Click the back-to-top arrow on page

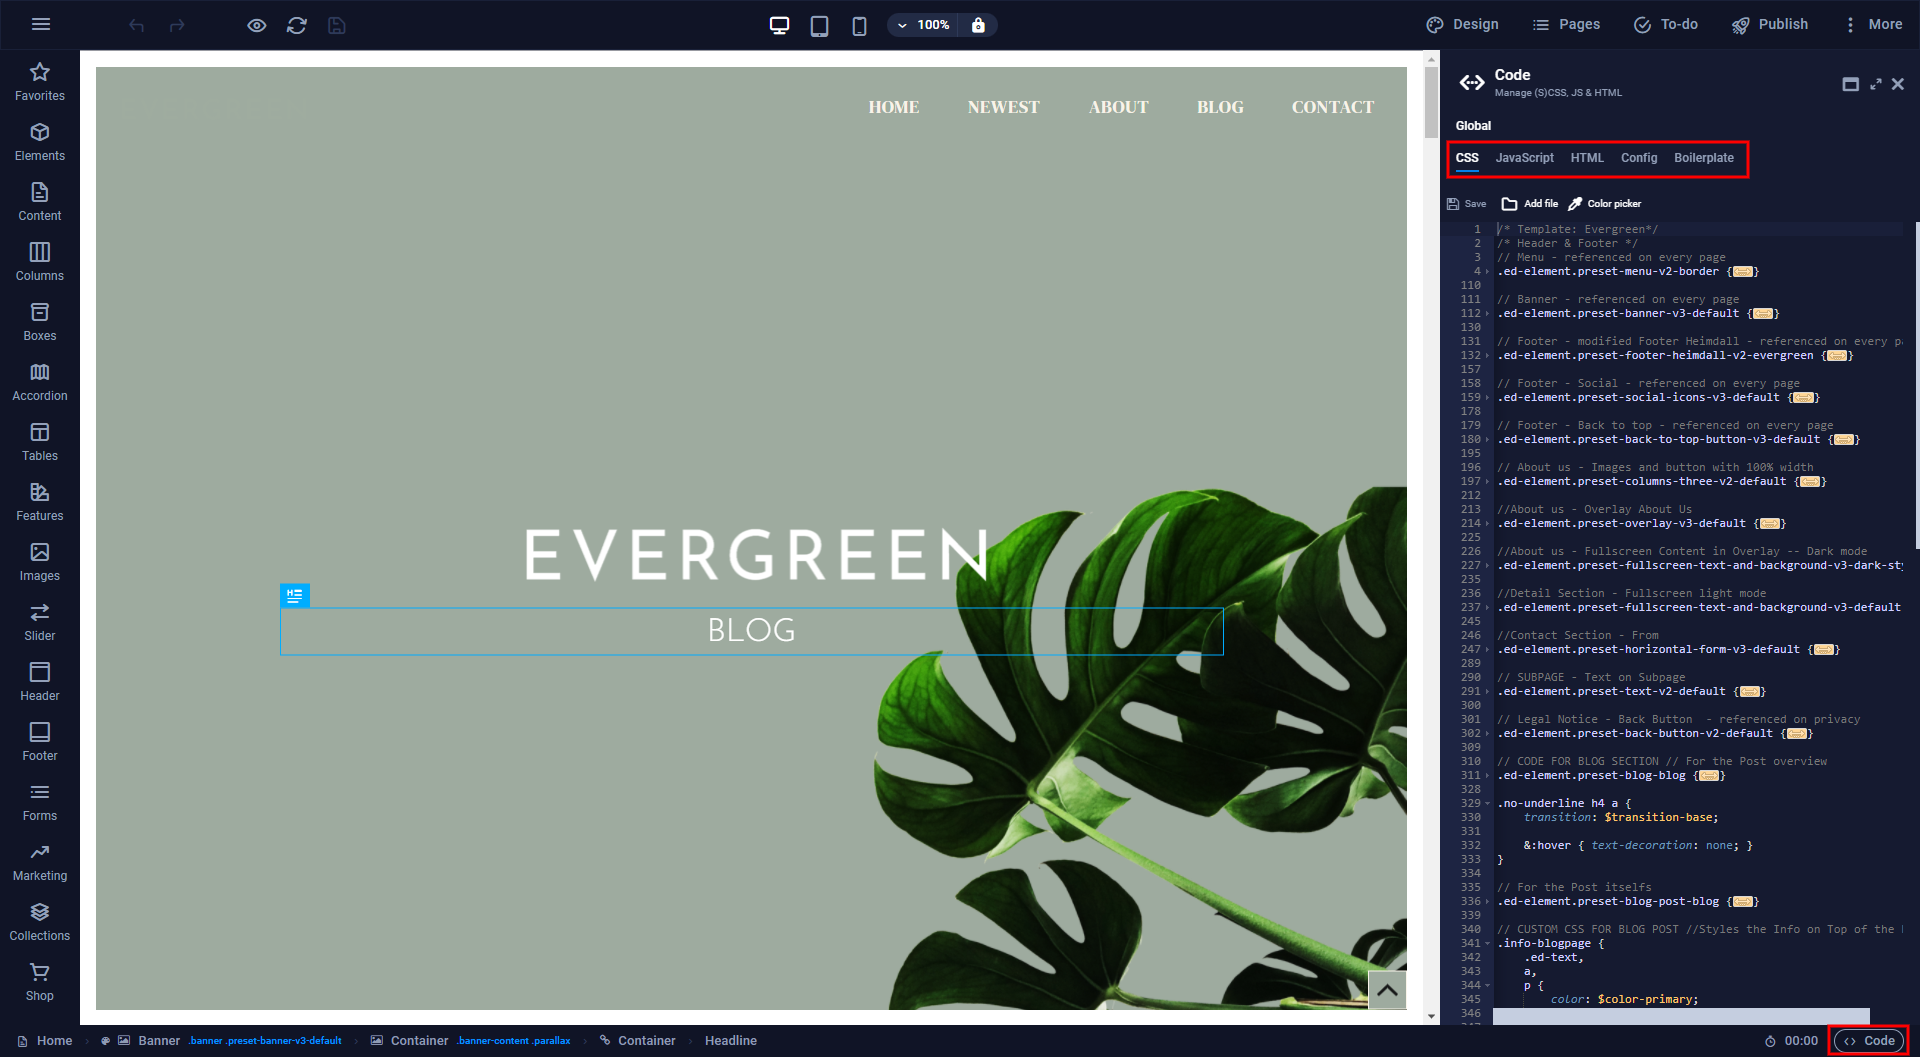pyautogui.click(x=1387, y=990)
